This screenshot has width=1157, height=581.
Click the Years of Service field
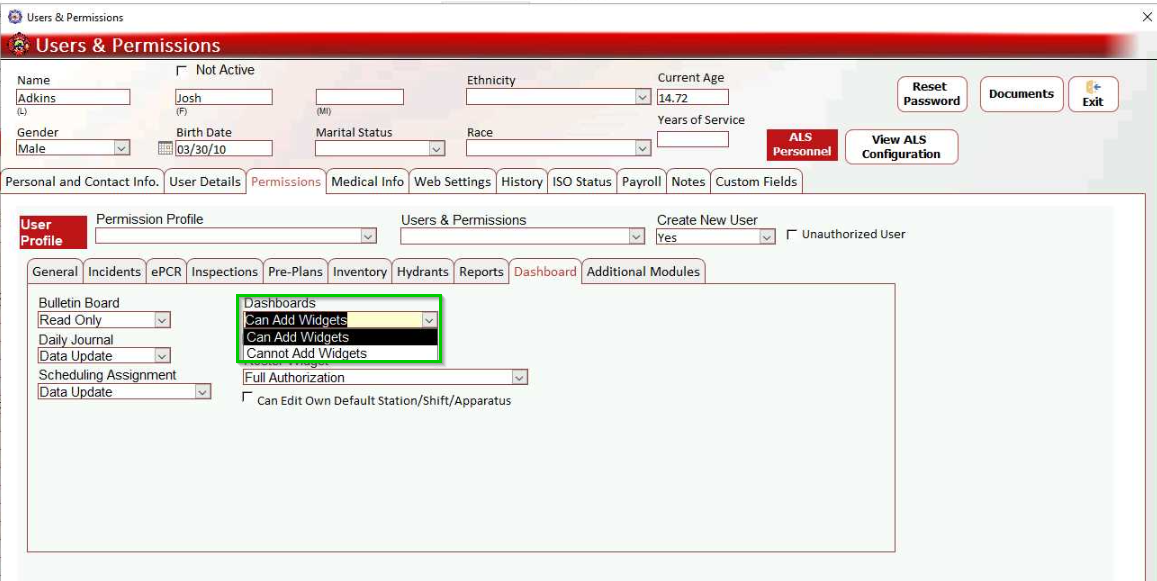pyautogui.click(x=692, y=140)
